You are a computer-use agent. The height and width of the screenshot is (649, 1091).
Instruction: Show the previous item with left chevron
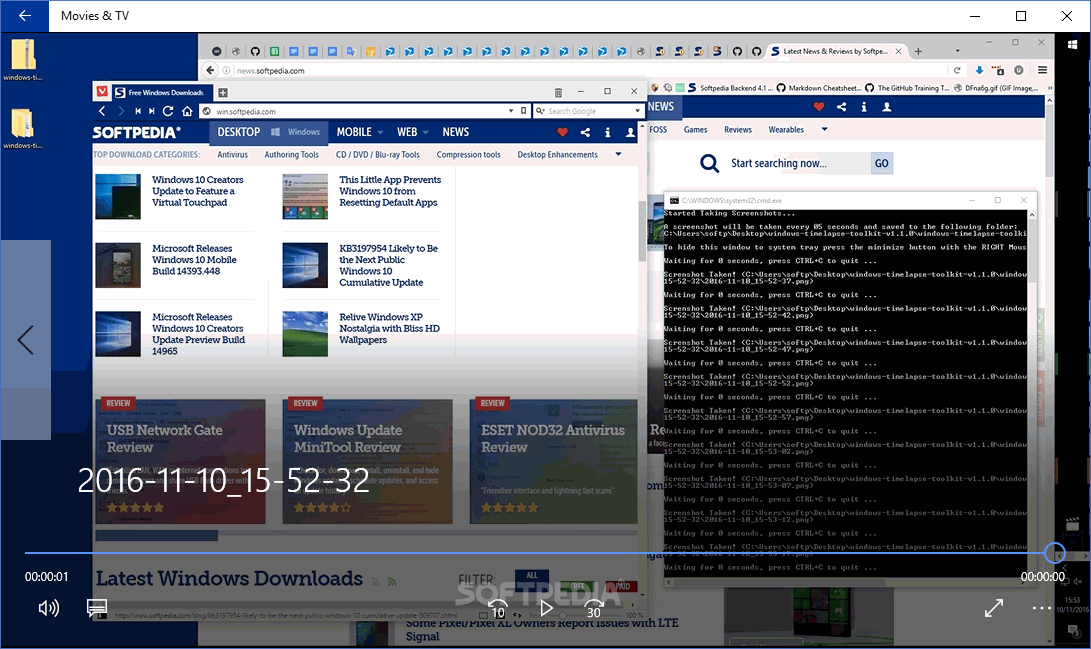tap(26, 340)
